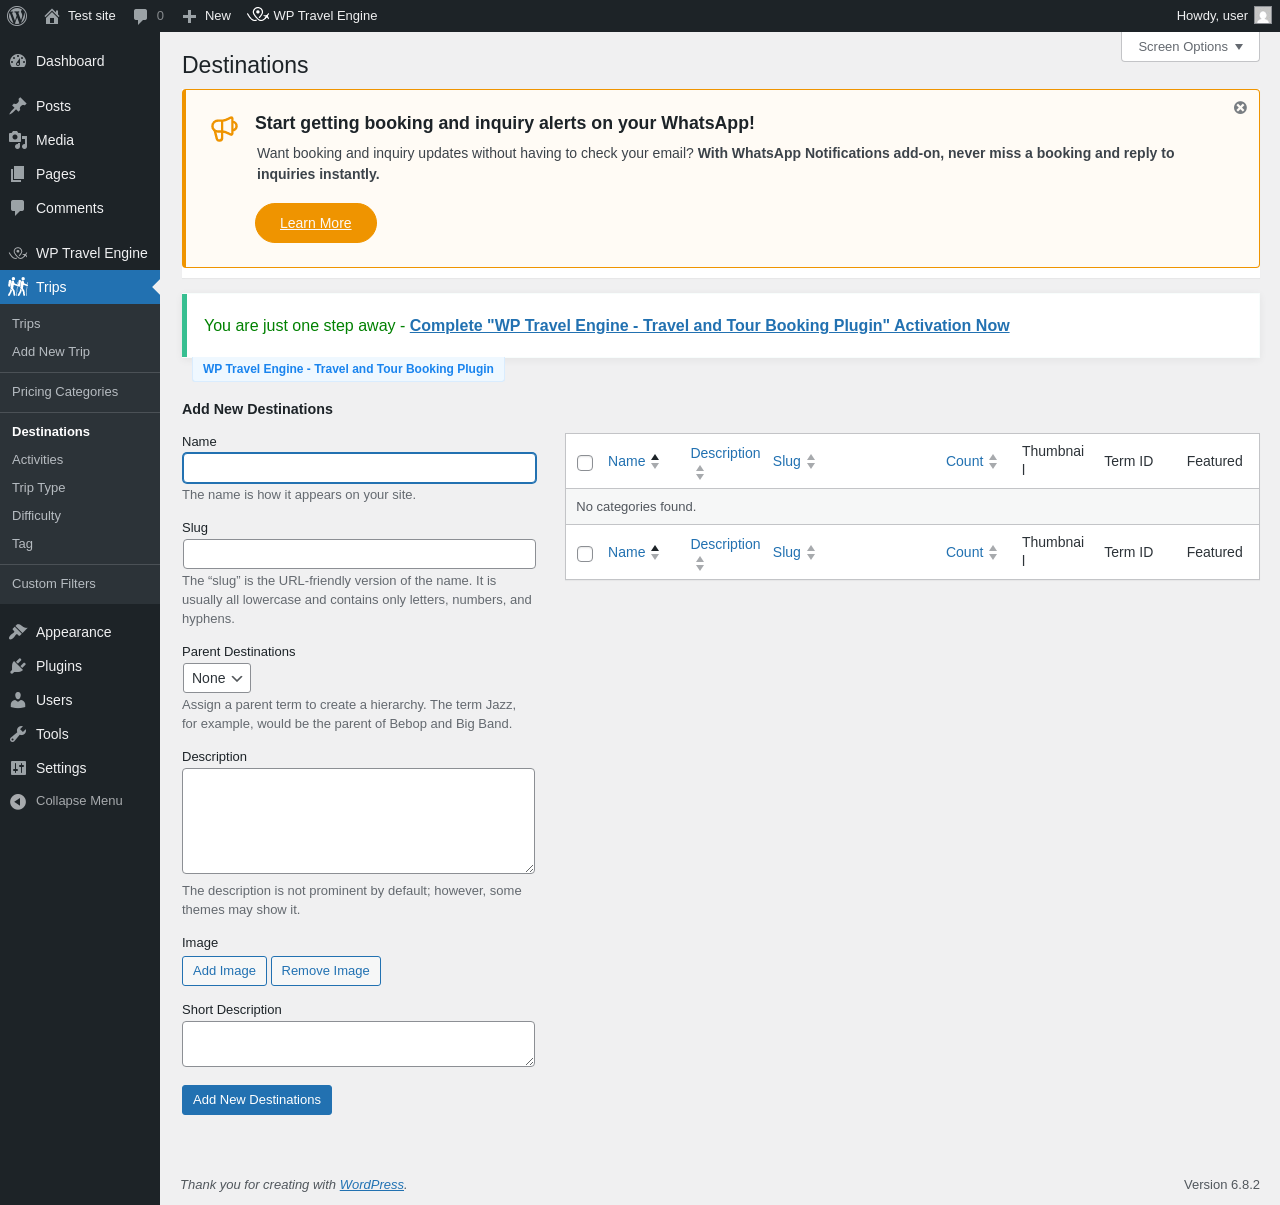Image resolution: width=1280 pixels, height=1205 pixels.
Task: Click the WP Travel Engine icon in admin bar
Action: [x=258, y=15]
